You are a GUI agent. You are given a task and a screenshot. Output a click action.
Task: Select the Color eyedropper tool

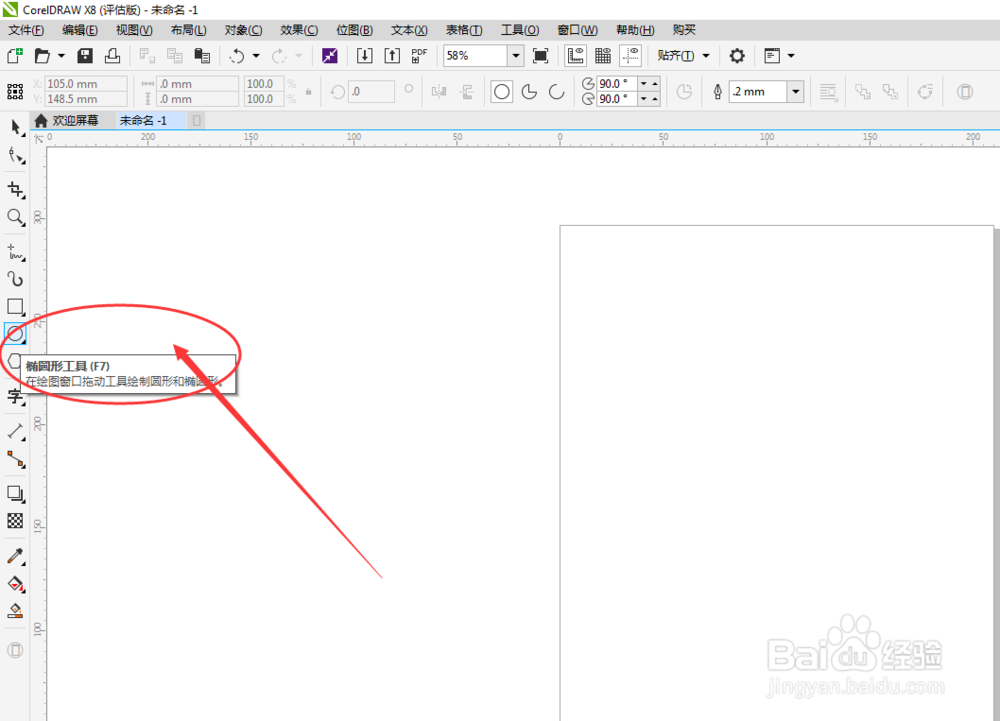16,556
